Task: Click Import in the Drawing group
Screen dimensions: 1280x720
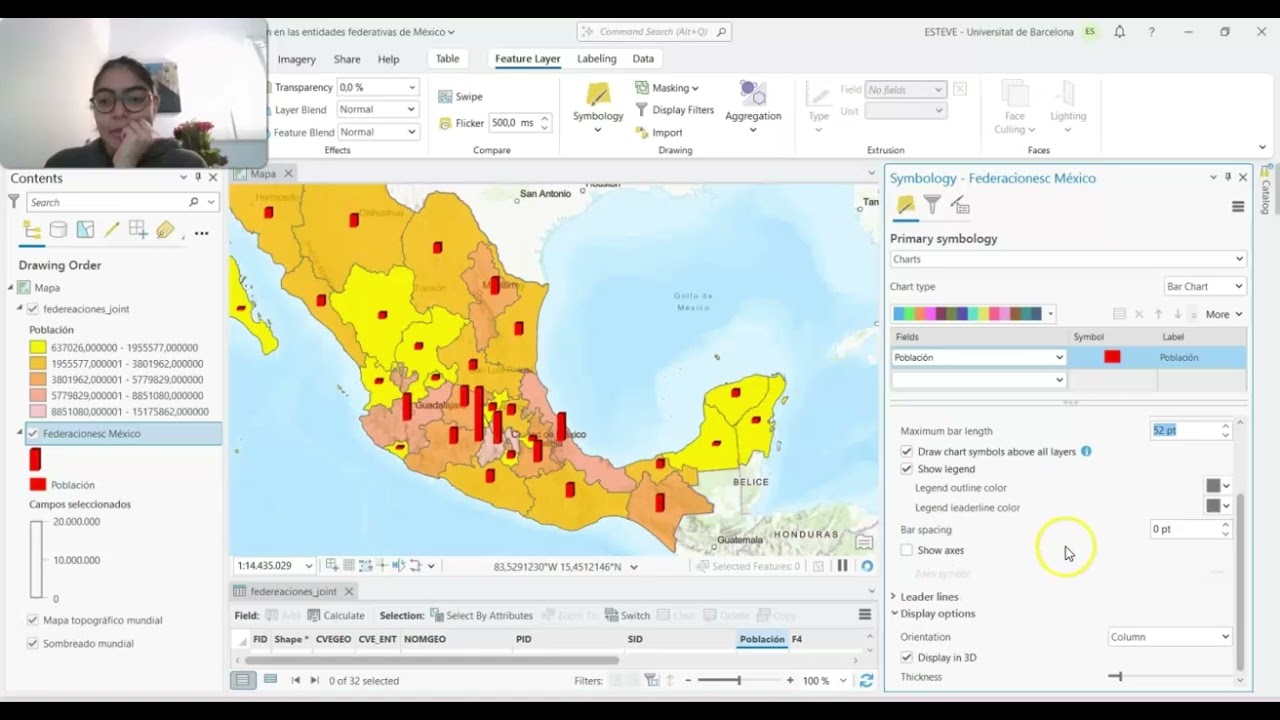Action: tap(659, 132)
